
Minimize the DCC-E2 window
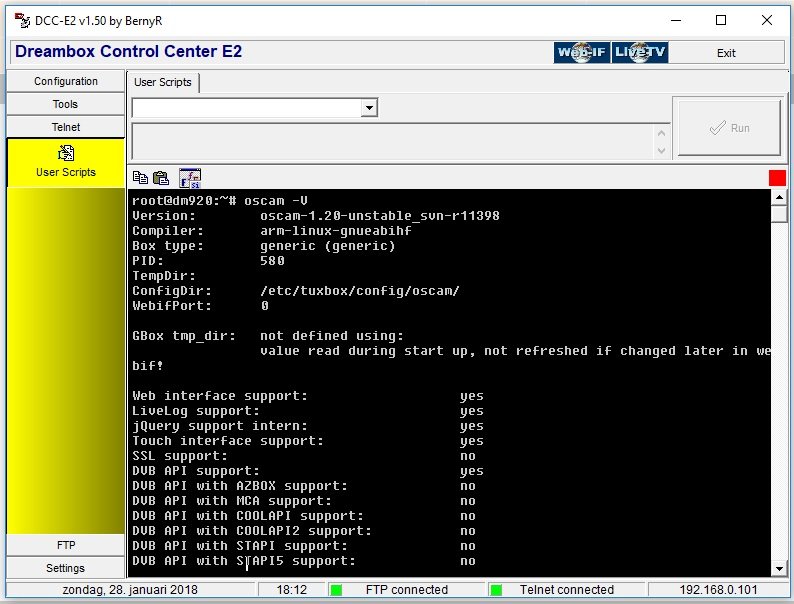point(676,20)
